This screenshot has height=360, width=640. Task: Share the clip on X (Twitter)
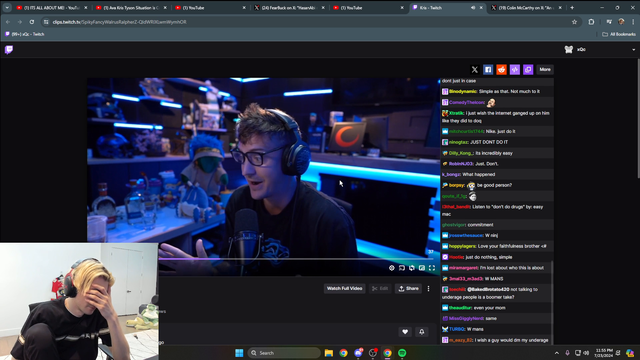[474, 70]
